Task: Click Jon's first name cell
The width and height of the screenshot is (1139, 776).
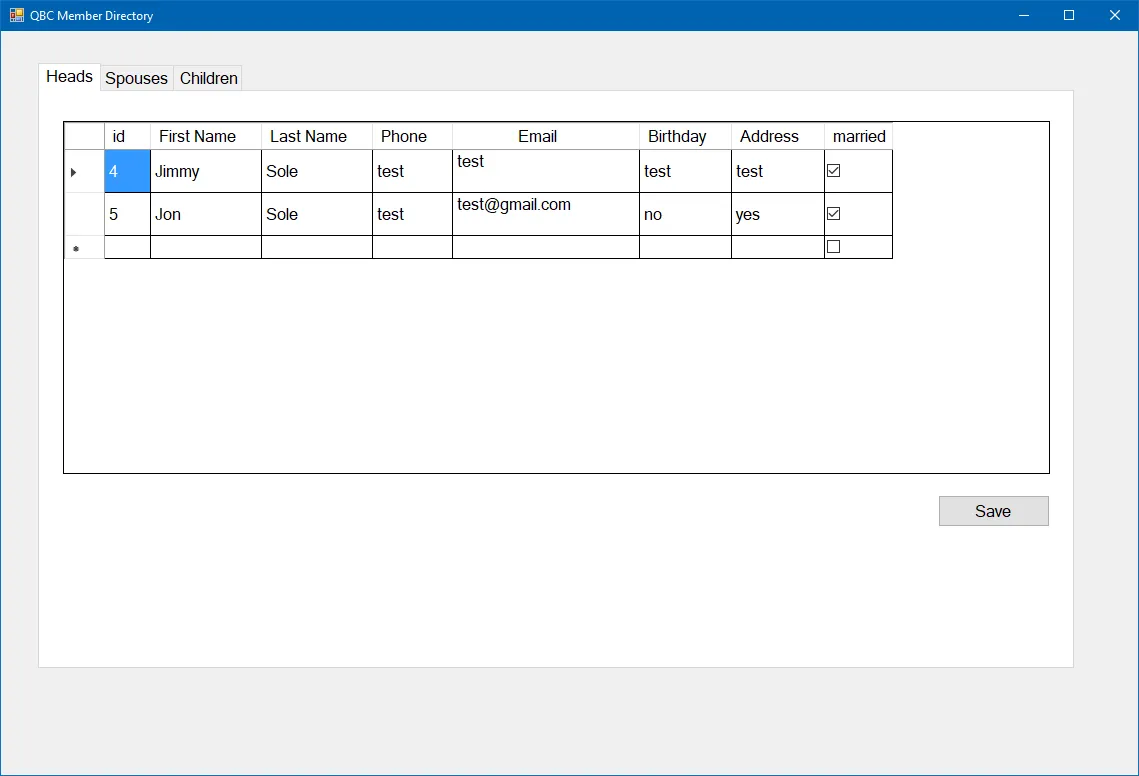Action: (x=206, y=214)
